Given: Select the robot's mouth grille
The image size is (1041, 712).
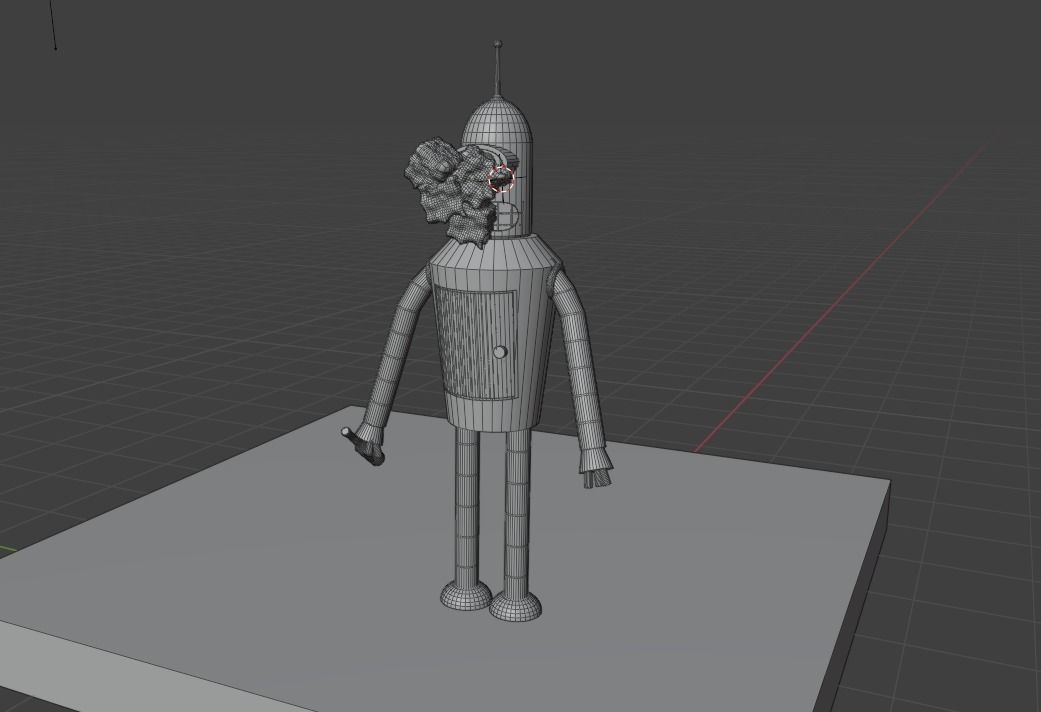Looking at the screenshot, I should coord(506,218).
